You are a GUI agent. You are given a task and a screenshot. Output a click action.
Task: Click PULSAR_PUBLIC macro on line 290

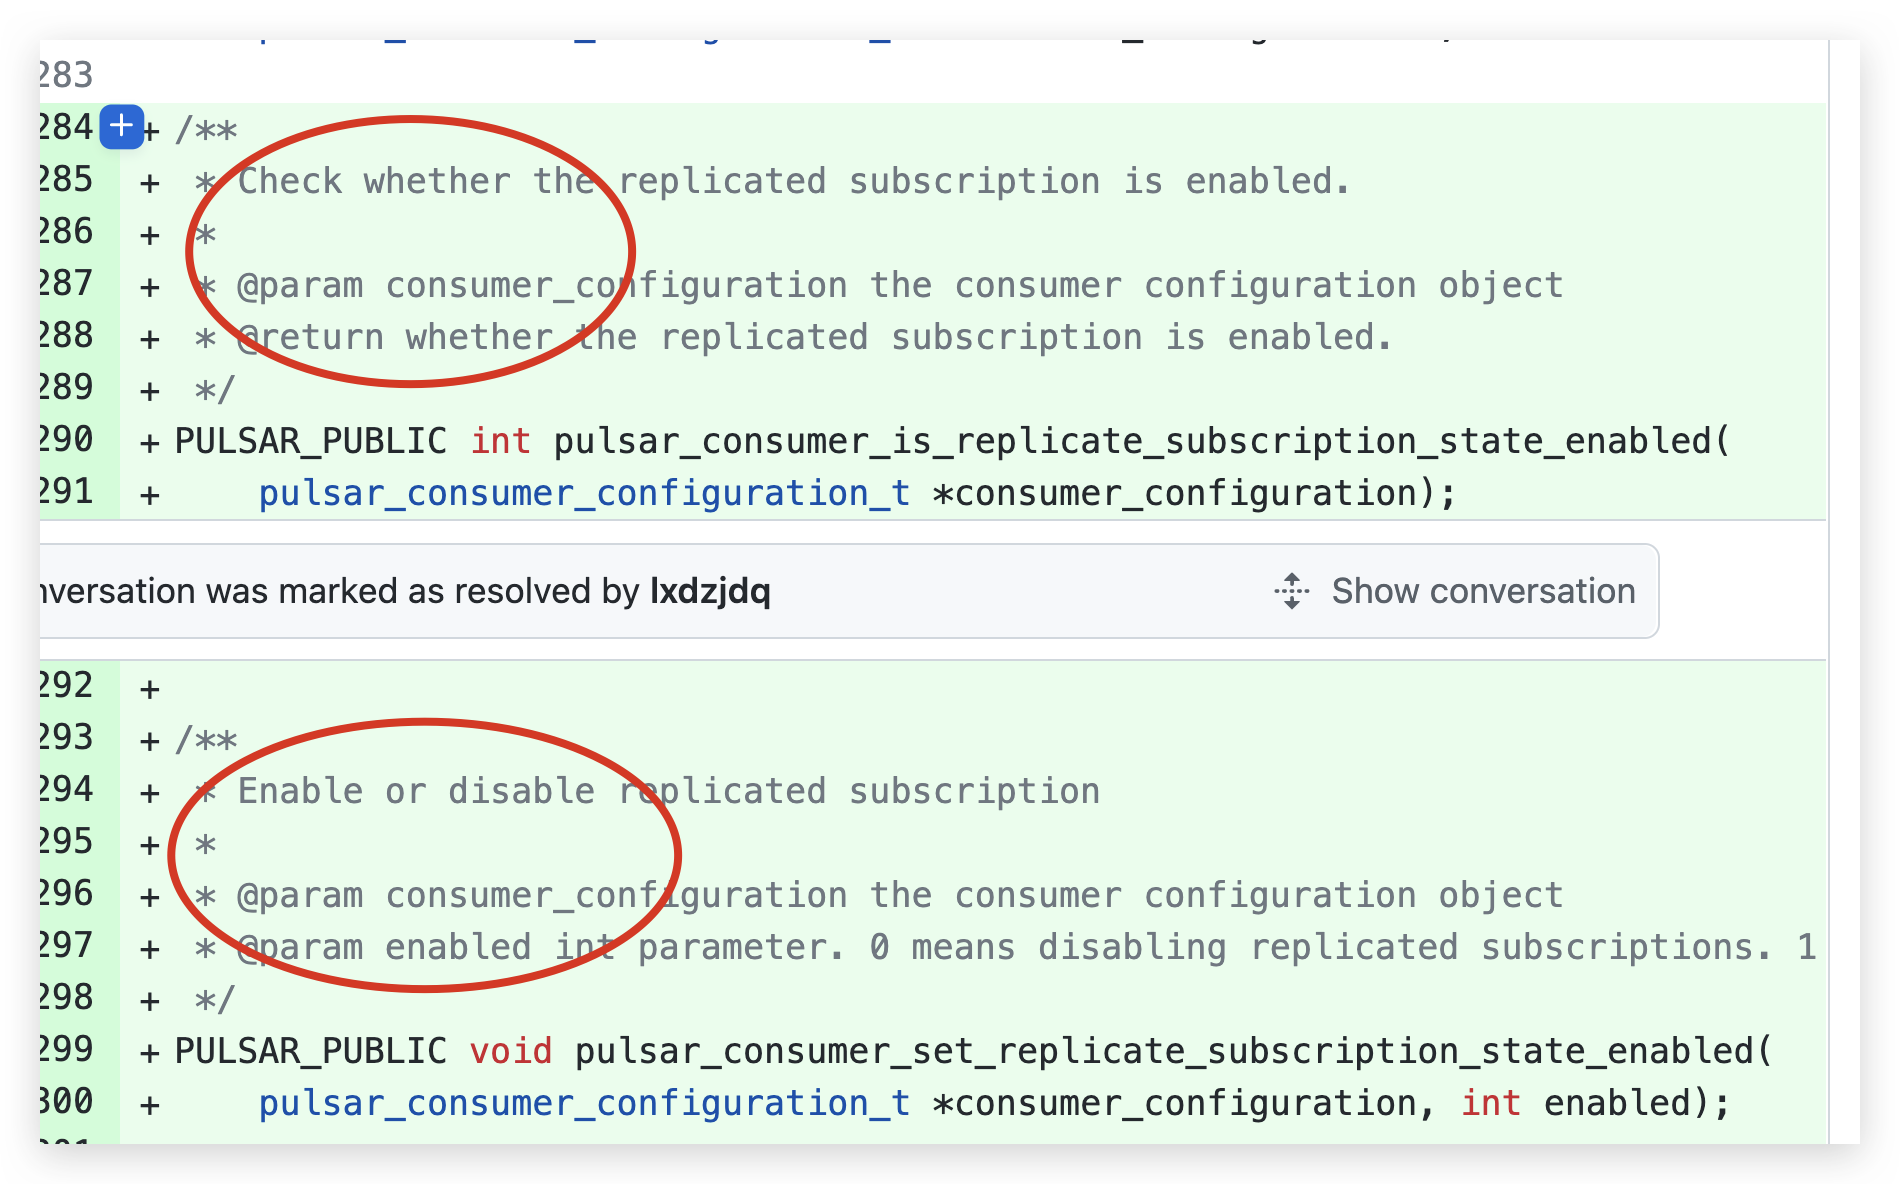pos(311,442)
